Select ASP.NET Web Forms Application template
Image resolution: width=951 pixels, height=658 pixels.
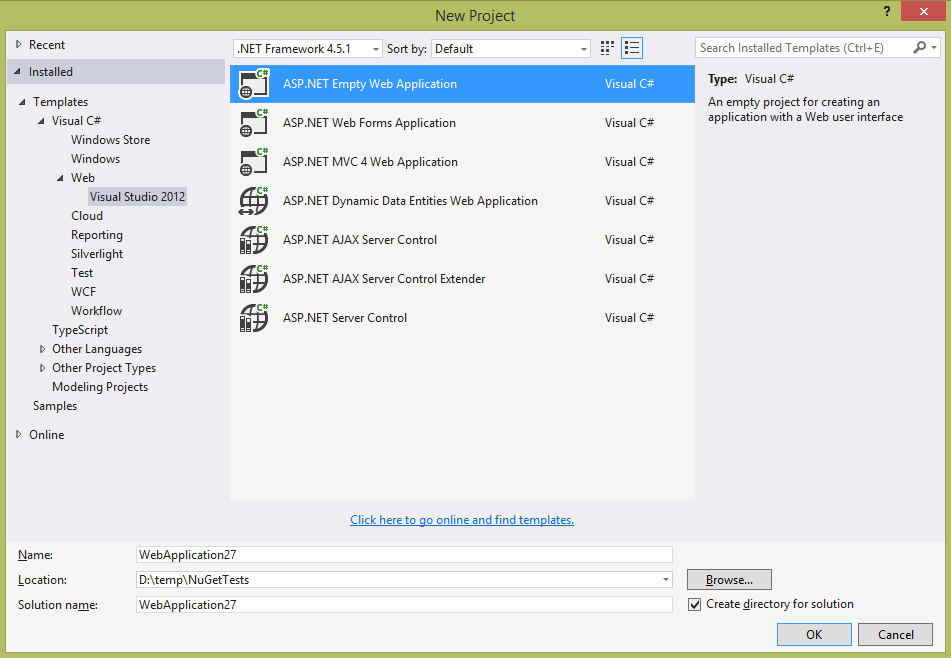[x=462, y=123]
